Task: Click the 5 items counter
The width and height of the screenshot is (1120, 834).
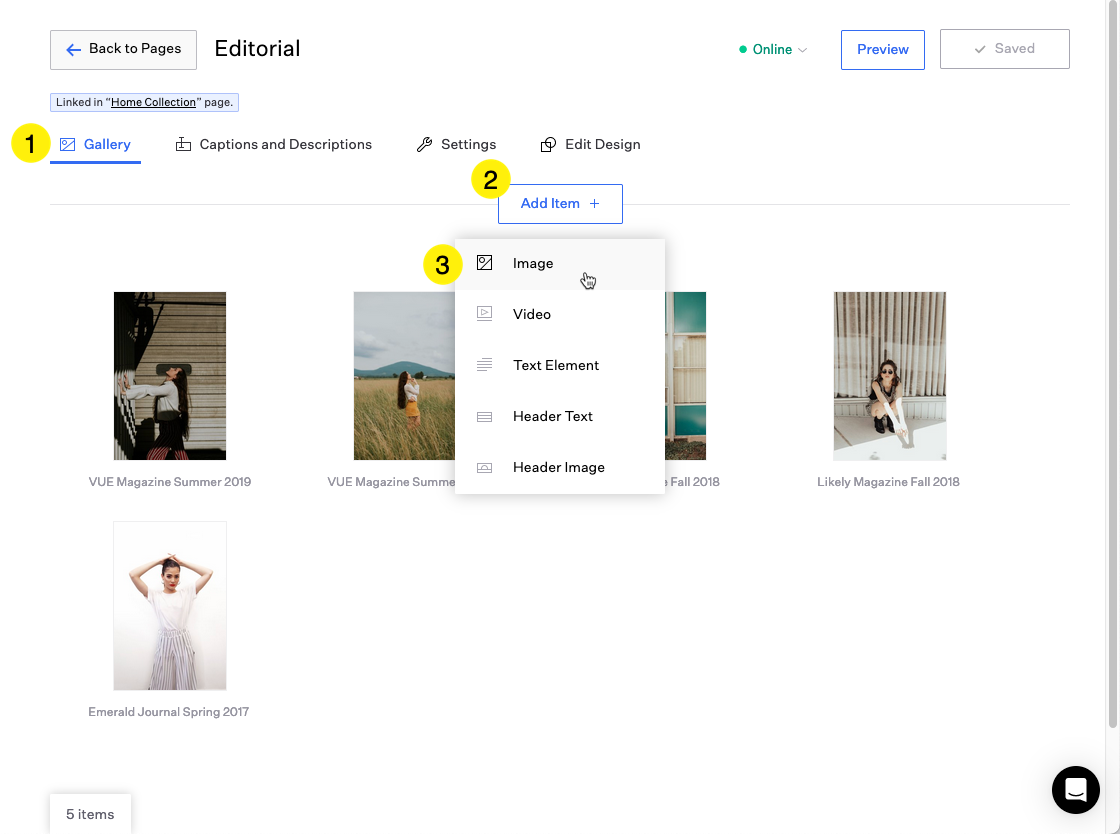Action: point(90,814)
